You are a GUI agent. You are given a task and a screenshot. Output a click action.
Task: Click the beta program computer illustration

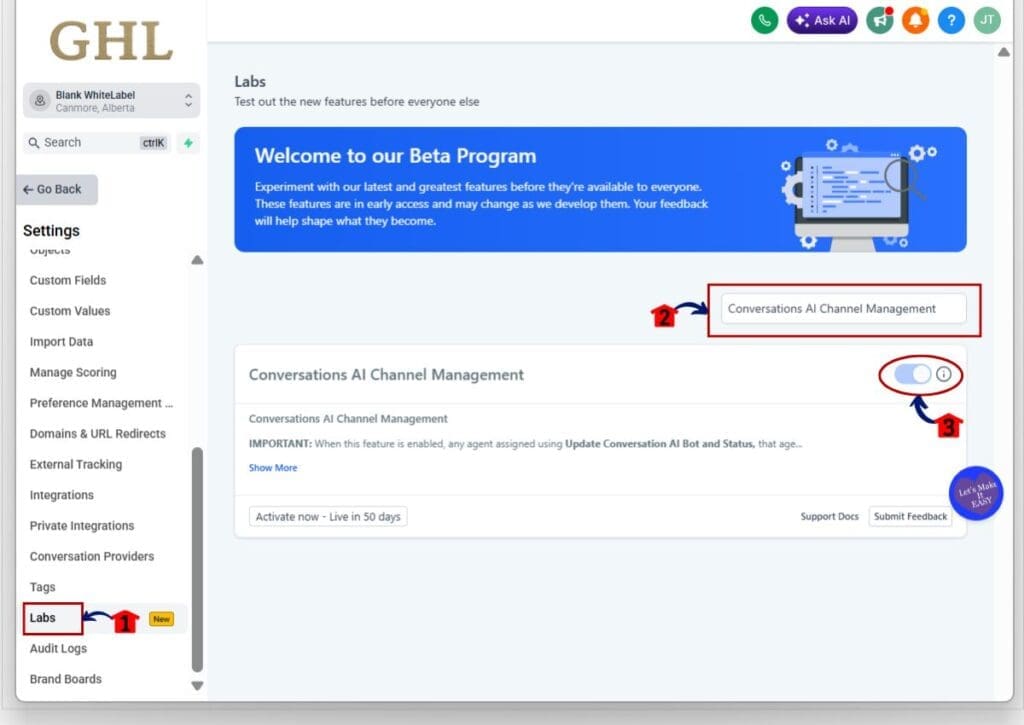[x=857, y=193]
